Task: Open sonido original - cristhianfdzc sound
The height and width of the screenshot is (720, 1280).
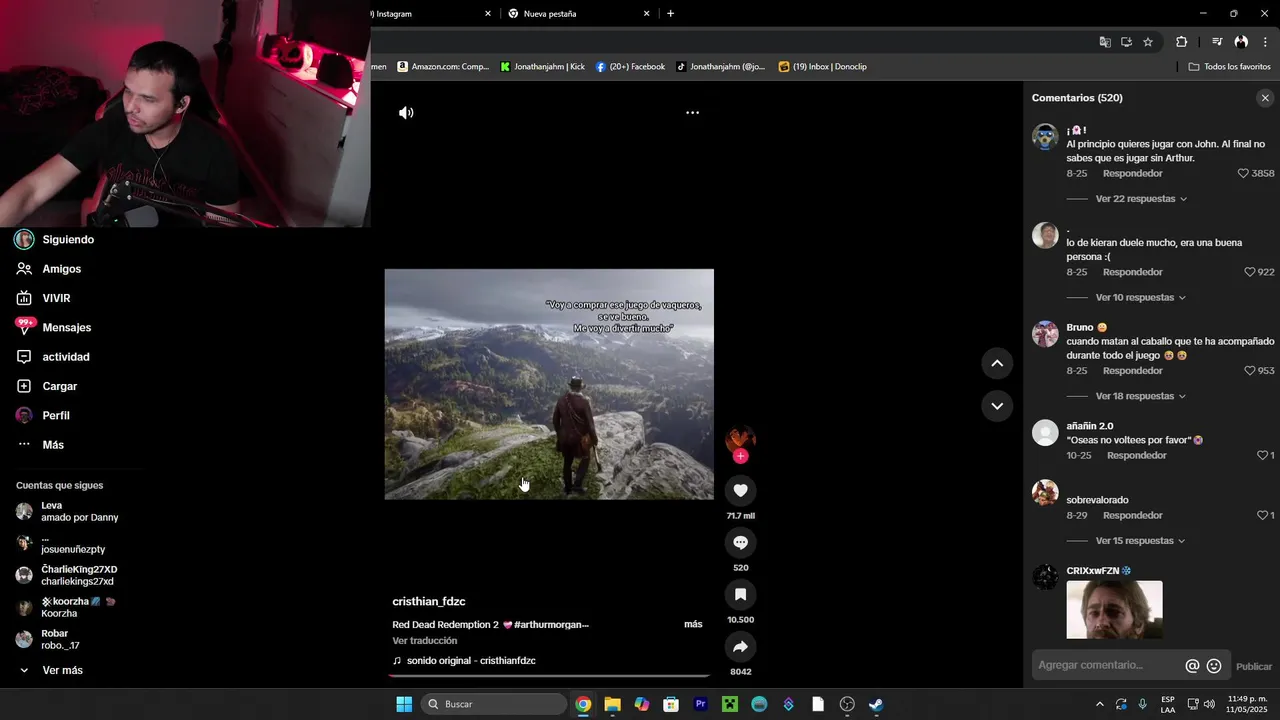Action: click(470, 661)
